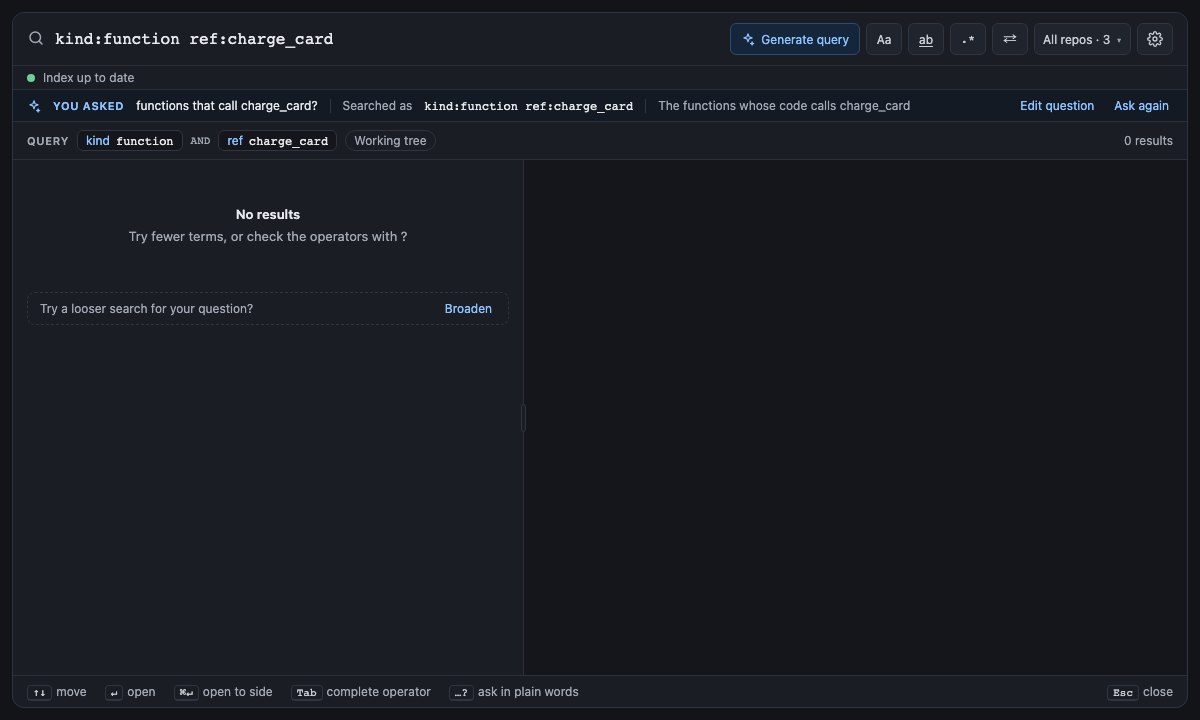
Task: Select the ref charge_card query chip
Action: (x=277, y=141)
